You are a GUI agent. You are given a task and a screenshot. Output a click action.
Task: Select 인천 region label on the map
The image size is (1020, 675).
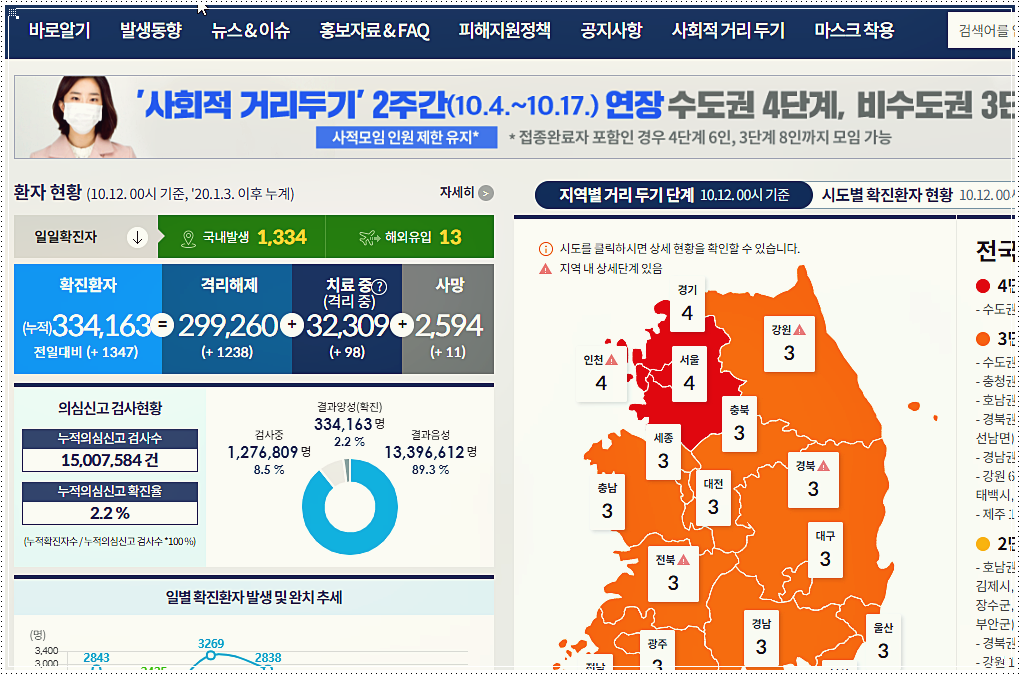click(600, 375)
